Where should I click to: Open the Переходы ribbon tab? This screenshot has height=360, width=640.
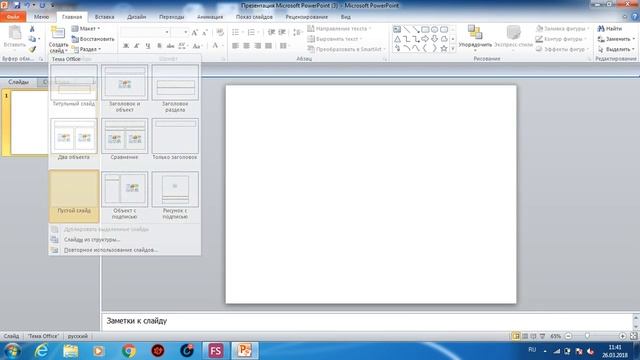tap(171, 17)
